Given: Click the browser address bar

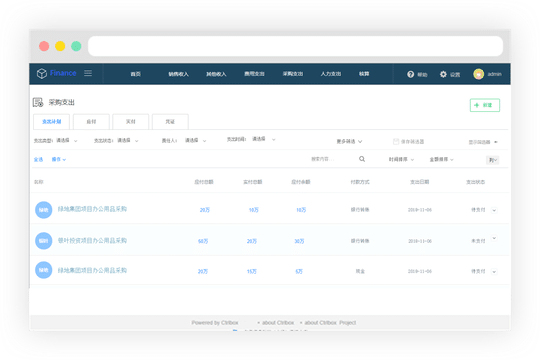Looking at the screenshot, I should (295, 46).
